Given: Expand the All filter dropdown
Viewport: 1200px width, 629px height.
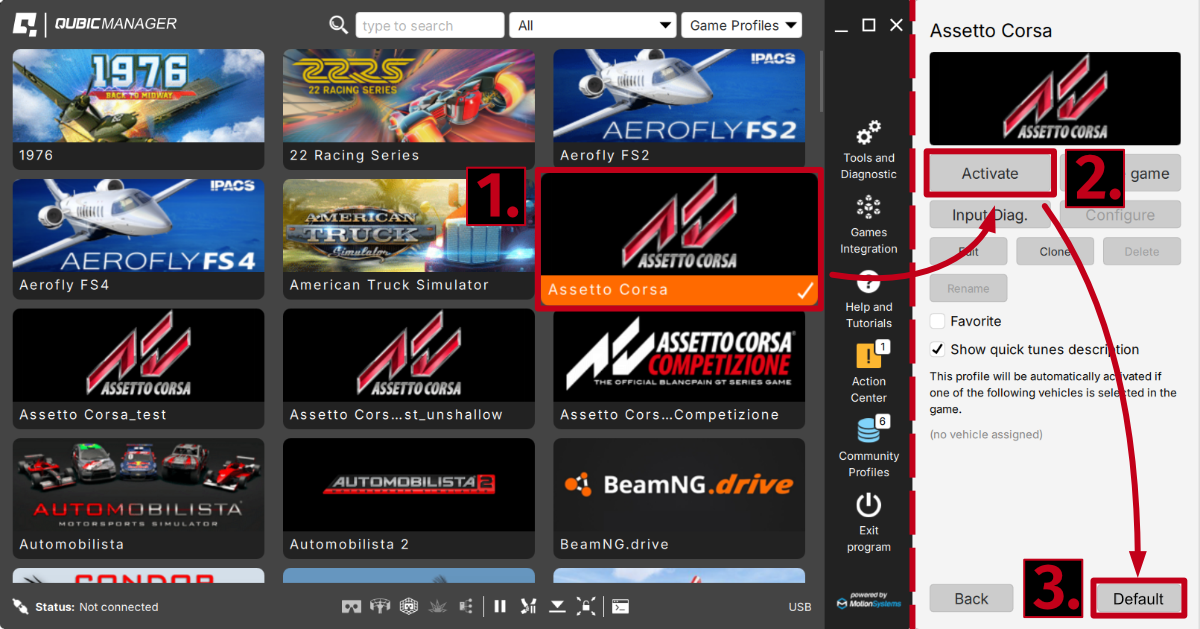Looking at the screenshot, I should click(593, 25).
